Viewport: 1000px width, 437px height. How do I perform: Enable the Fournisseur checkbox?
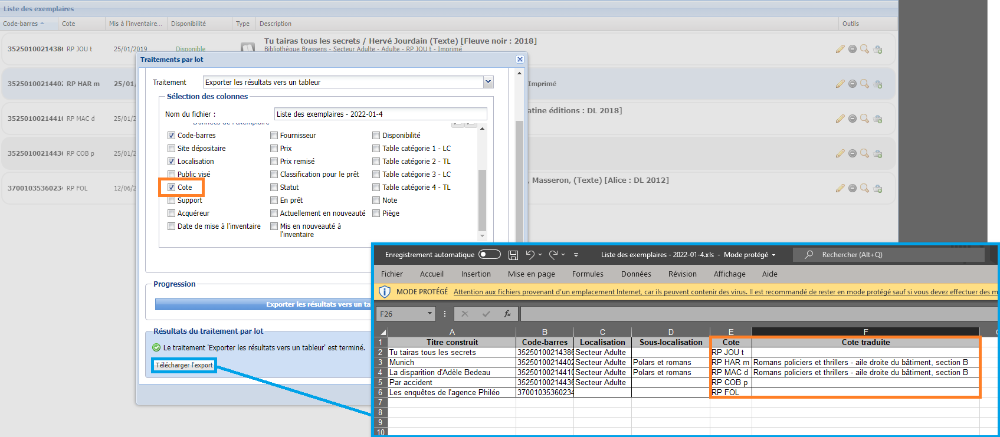click(274, 135)
